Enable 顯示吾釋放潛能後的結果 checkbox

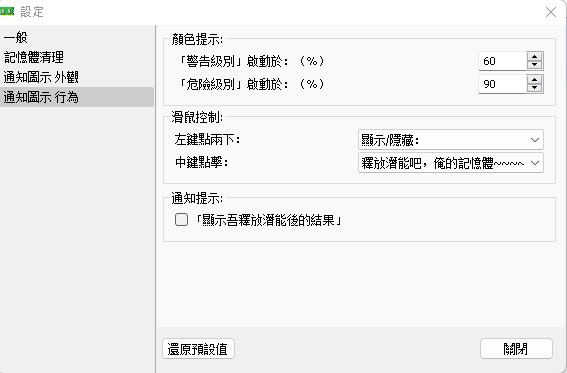[x=181, y=220]
